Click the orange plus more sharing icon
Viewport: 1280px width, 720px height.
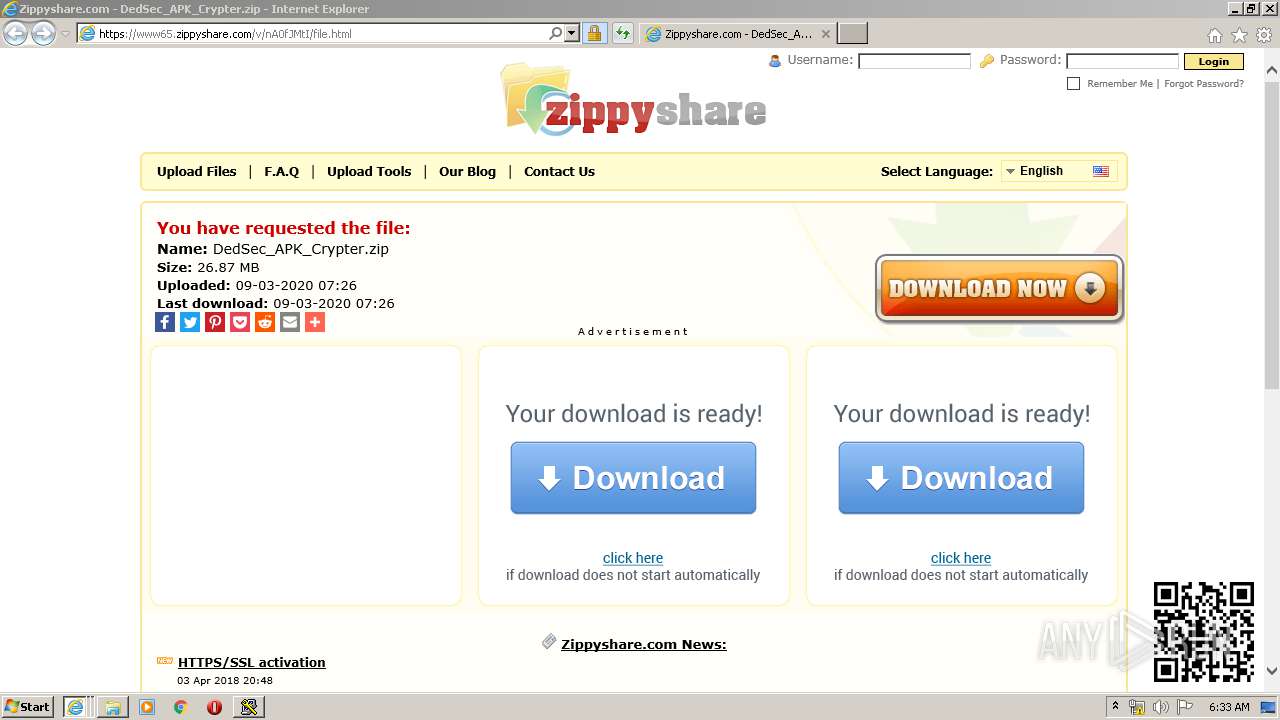click(x=315, y=322)
